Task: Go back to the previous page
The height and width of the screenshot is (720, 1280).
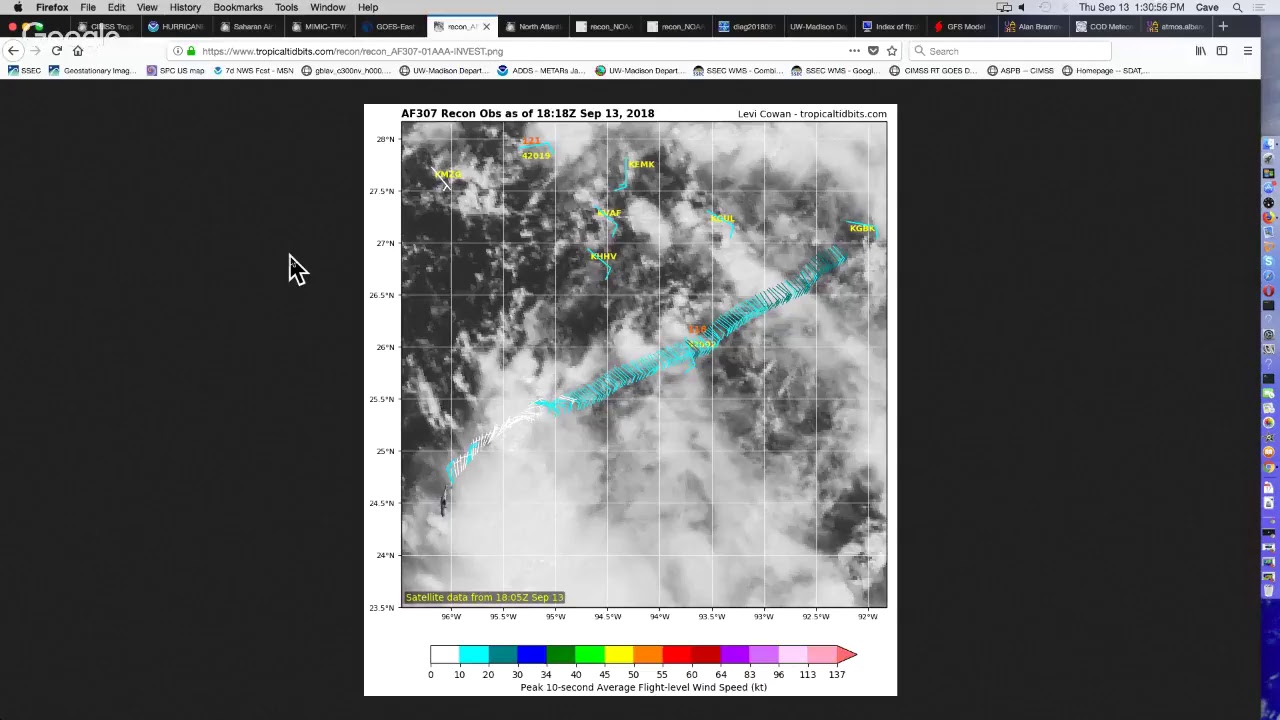Action: (13, 51)
